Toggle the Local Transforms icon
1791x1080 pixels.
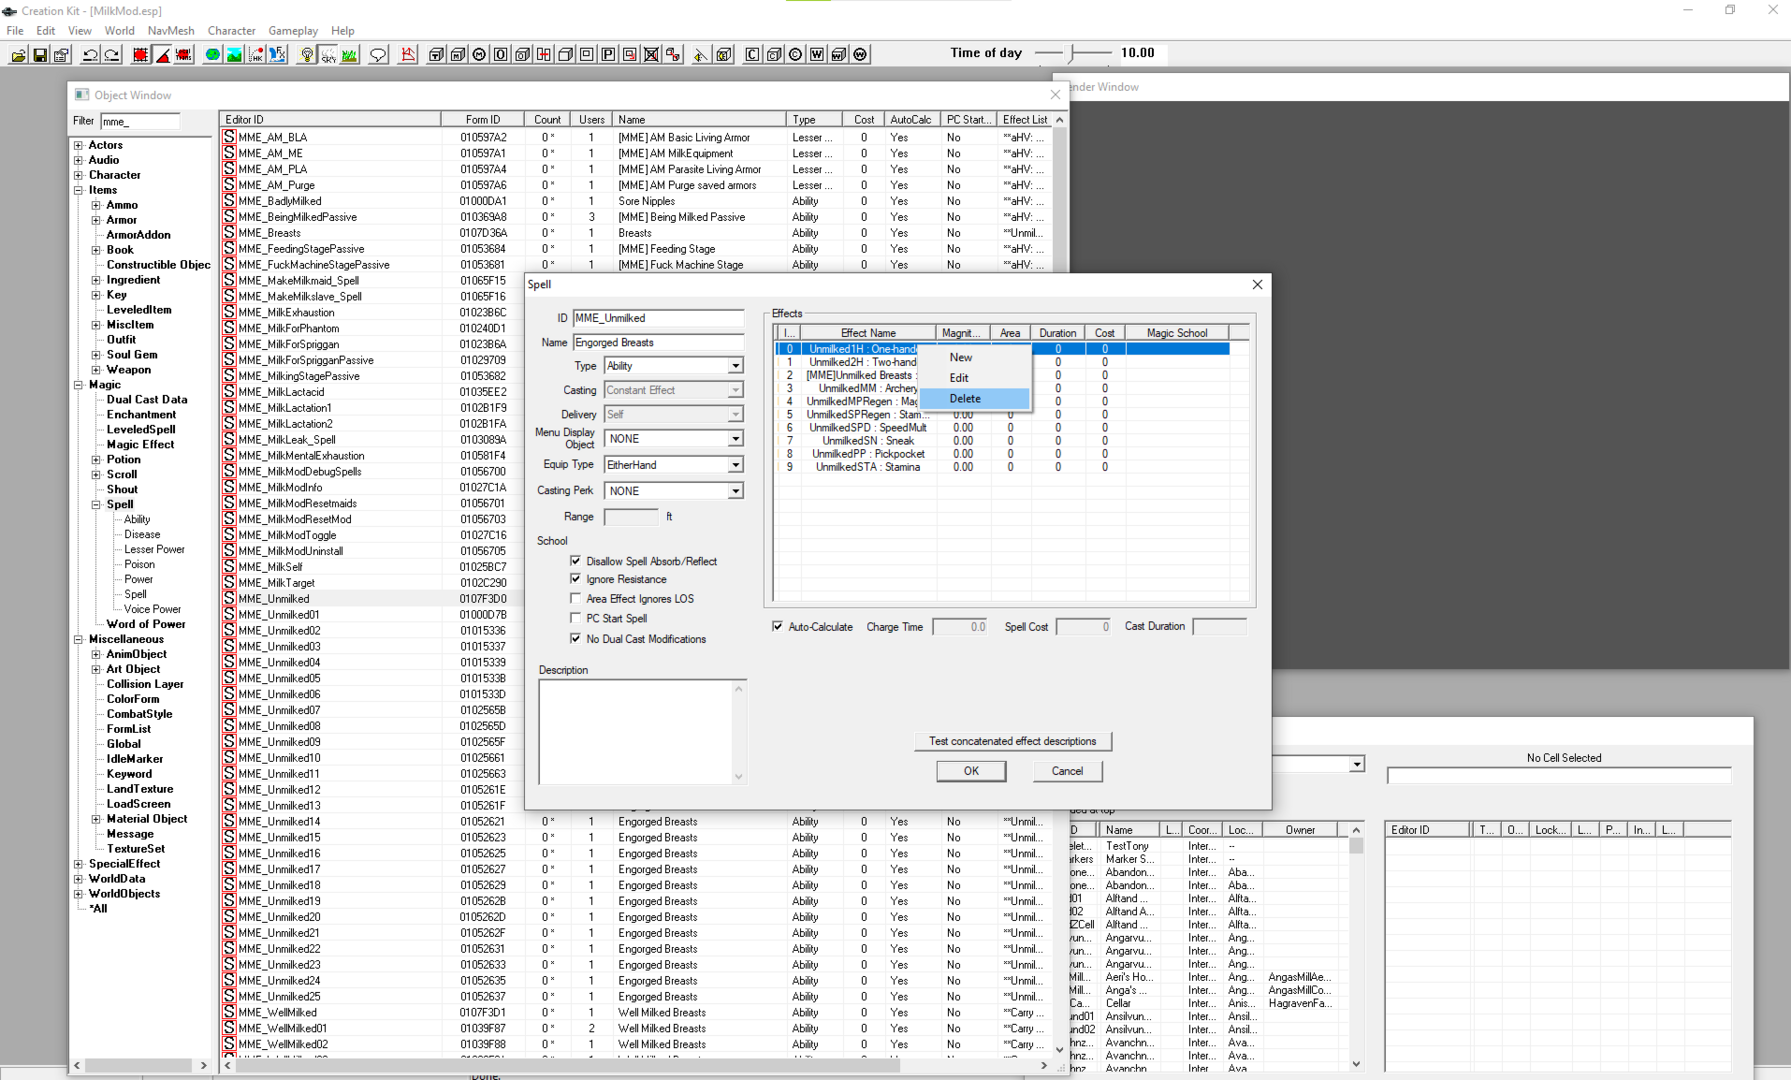pyautogui.click(x=184, y=55)
